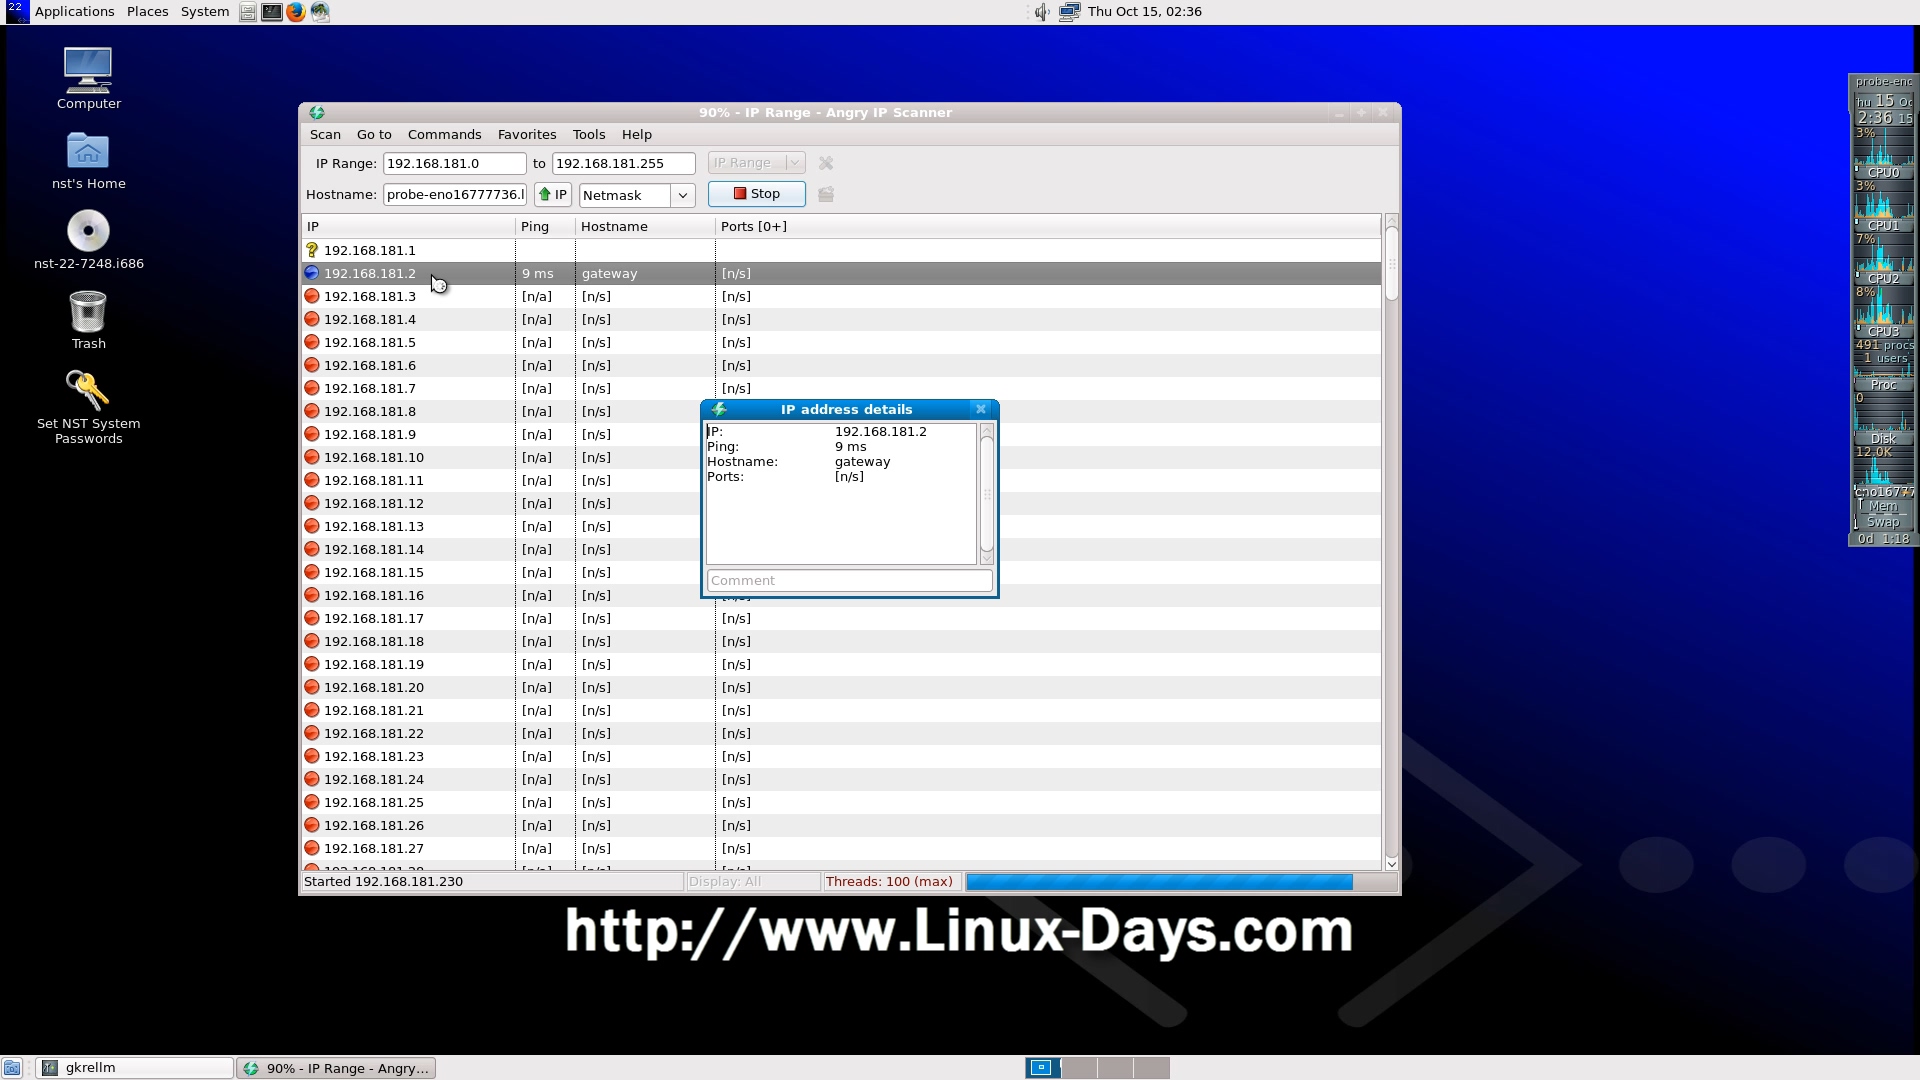This screenshot has width=1920, height=1080.
Task: Select row 192.168.181.18
Action: point(841,641)
